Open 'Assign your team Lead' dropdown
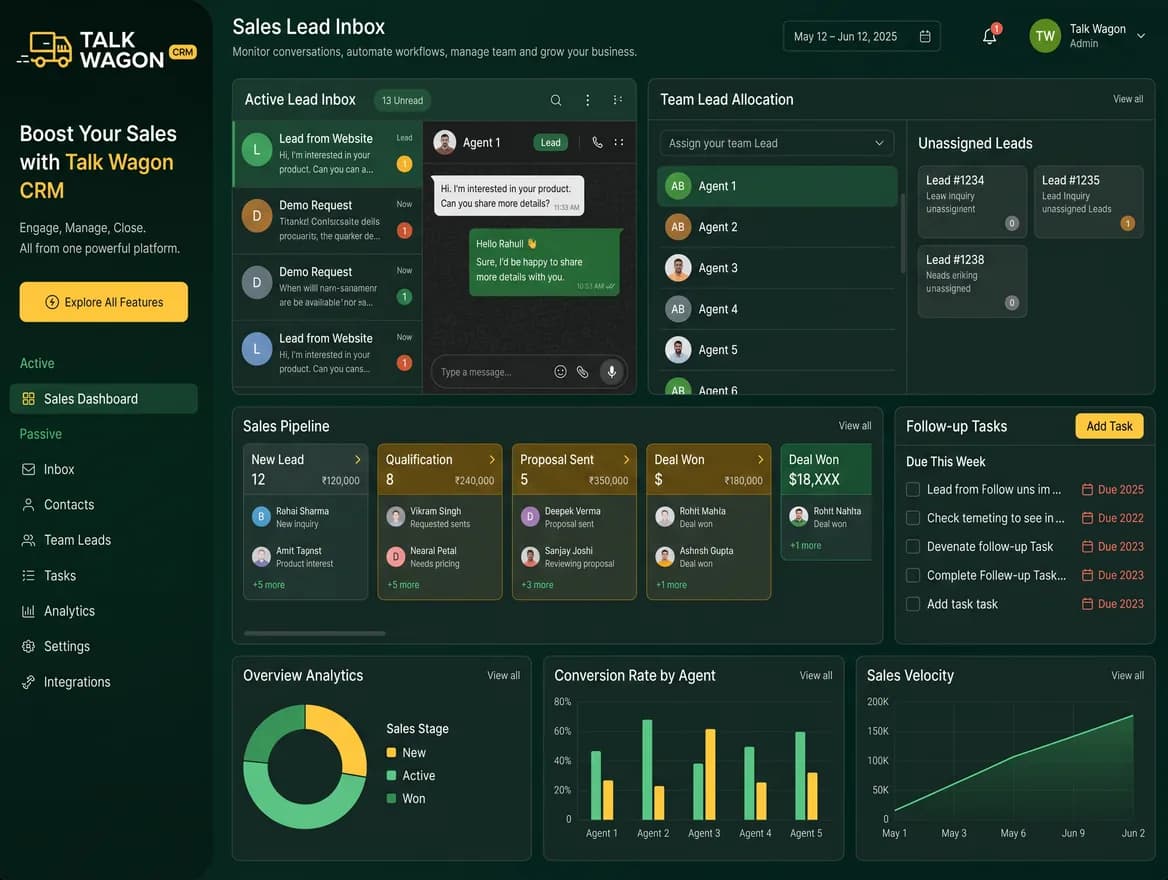 [777, 143]
